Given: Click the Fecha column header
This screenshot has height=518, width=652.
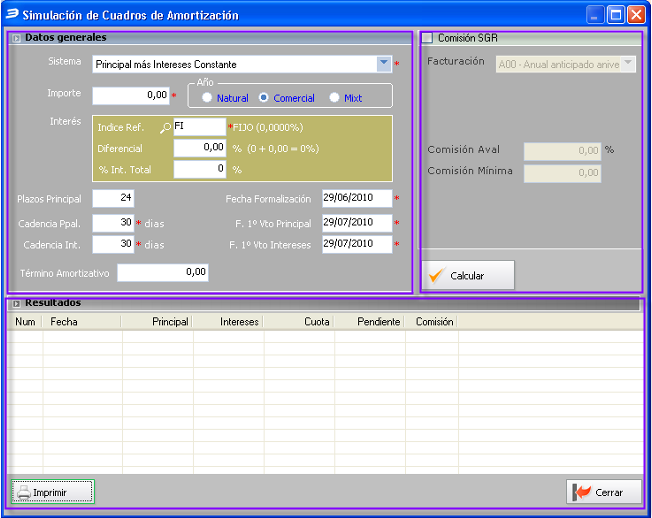Looking at the screenshot, I should 80,322.
